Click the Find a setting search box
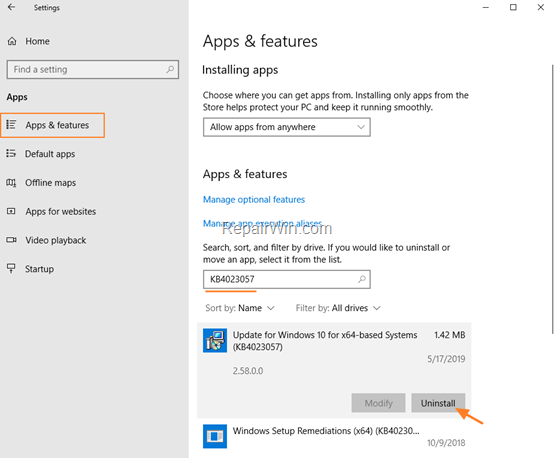 (93, 69)
